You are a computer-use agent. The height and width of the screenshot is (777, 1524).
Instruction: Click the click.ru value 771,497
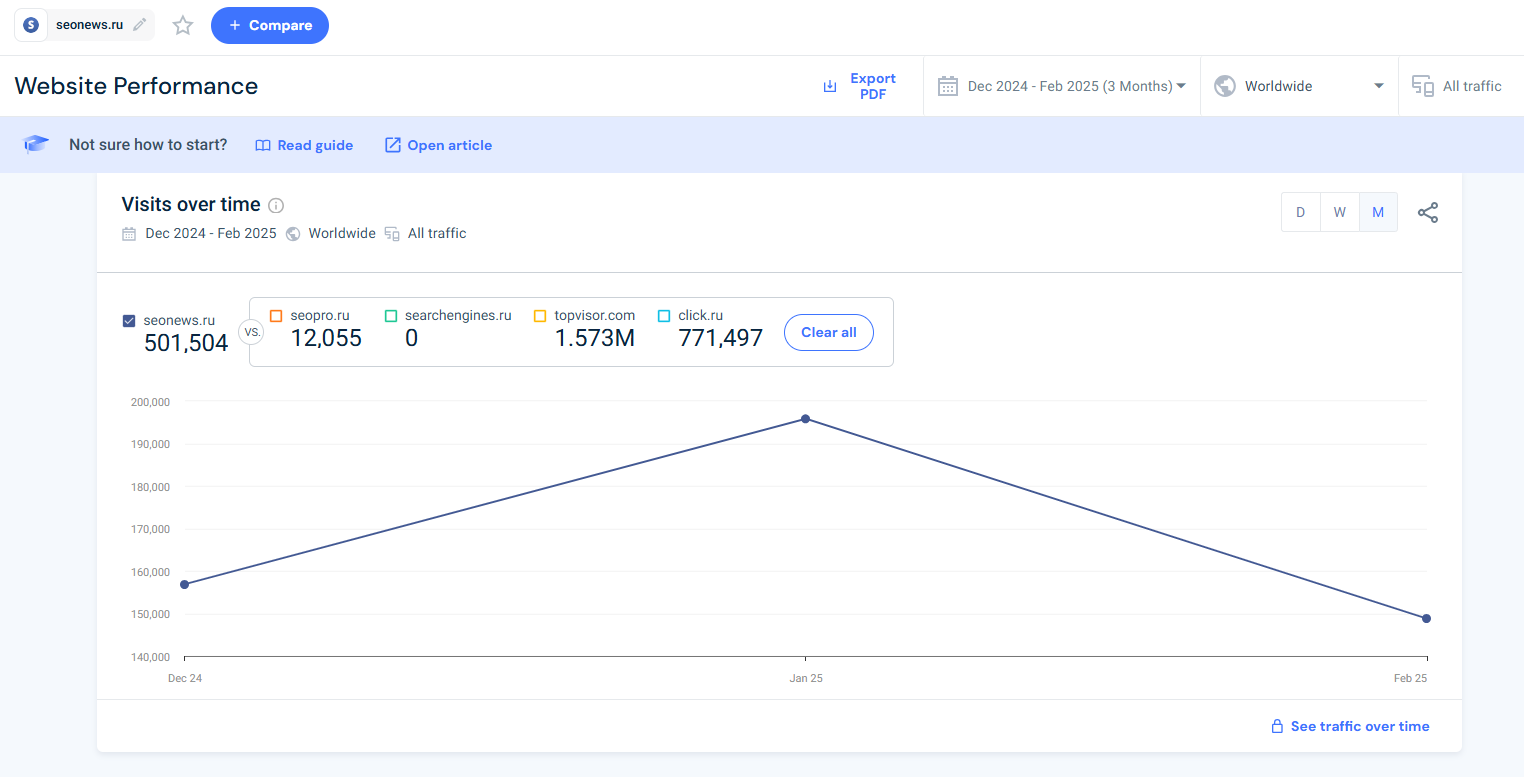pyautogui.click(x=721, y=338)
